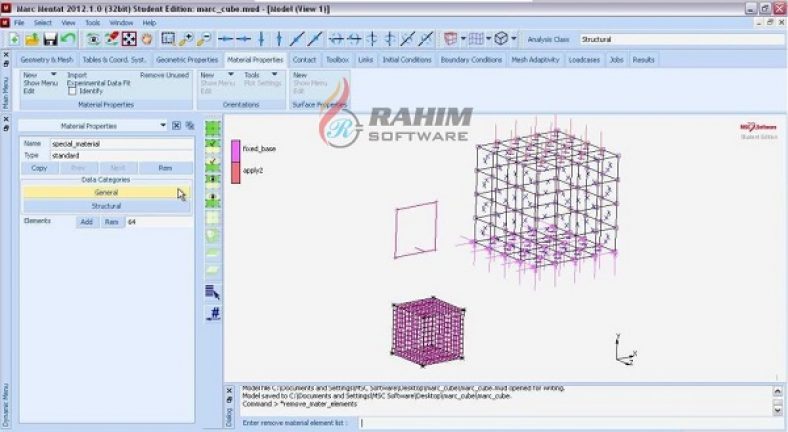788x432 pixels.
Task: Tick the Identify checkbox
Action: pyautogui.click(x=72, y=91)
